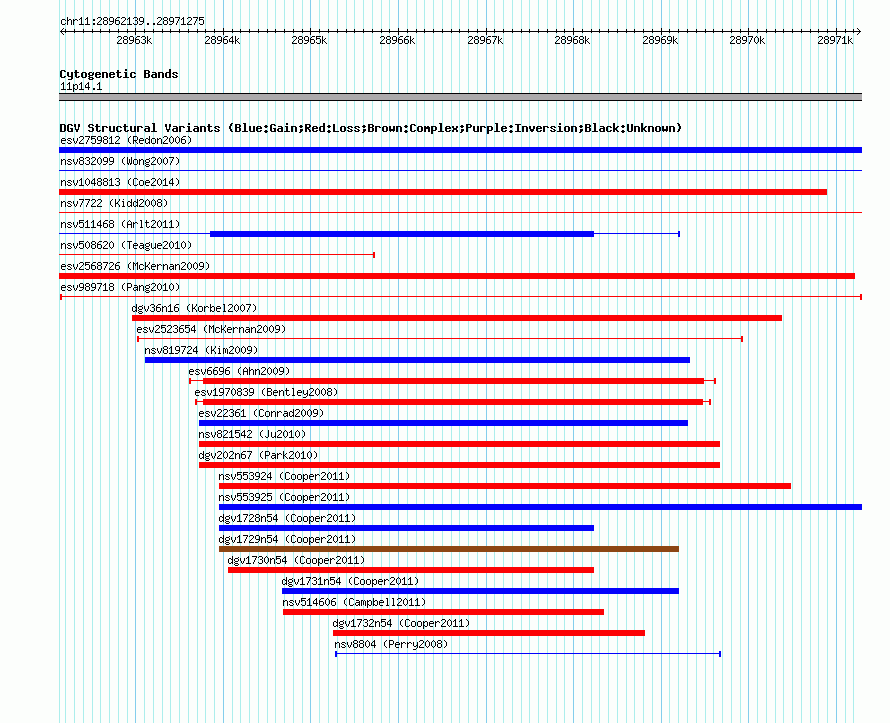The image size is (890, 723).
Task: Select the brown complex dgv1729n54 bar
Action: (449, 549)
